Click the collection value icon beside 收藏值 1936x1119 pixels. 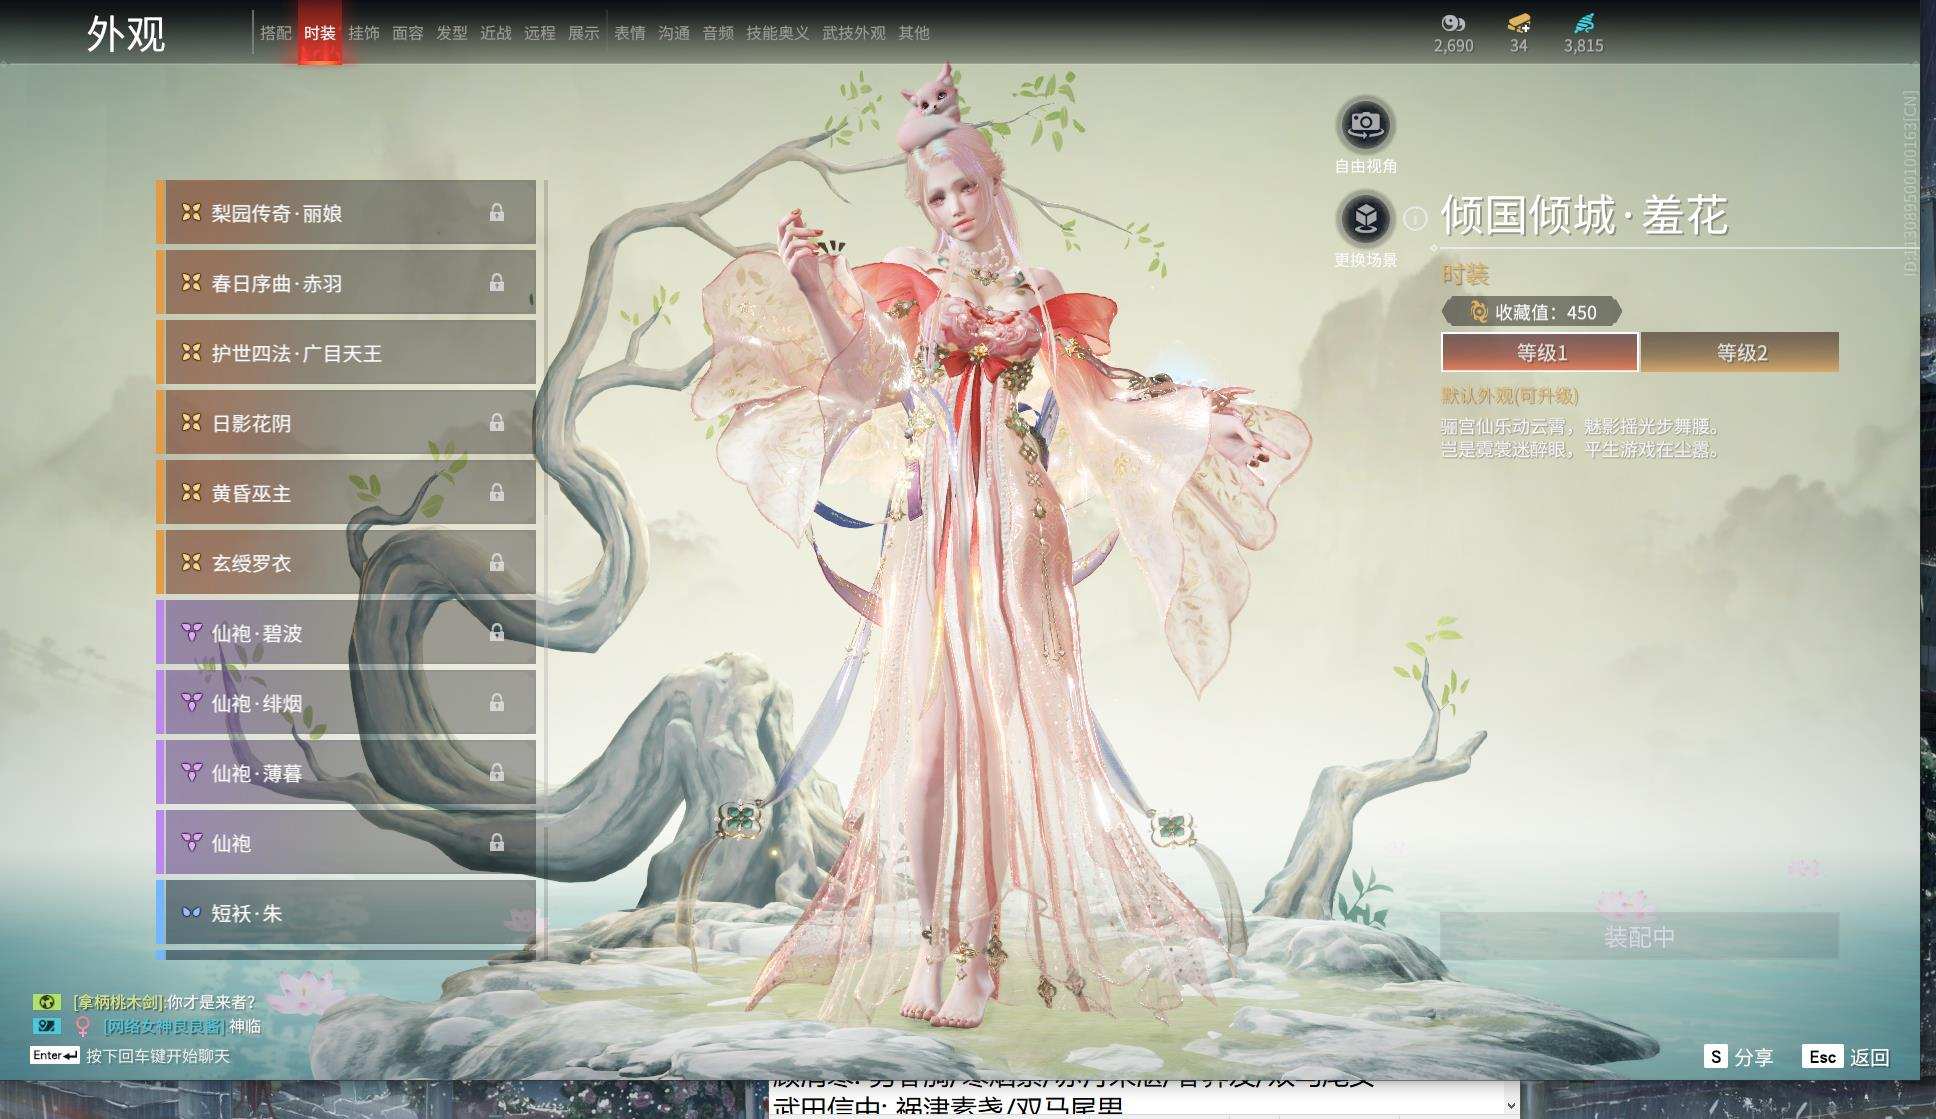click(x=1478, y=312)
